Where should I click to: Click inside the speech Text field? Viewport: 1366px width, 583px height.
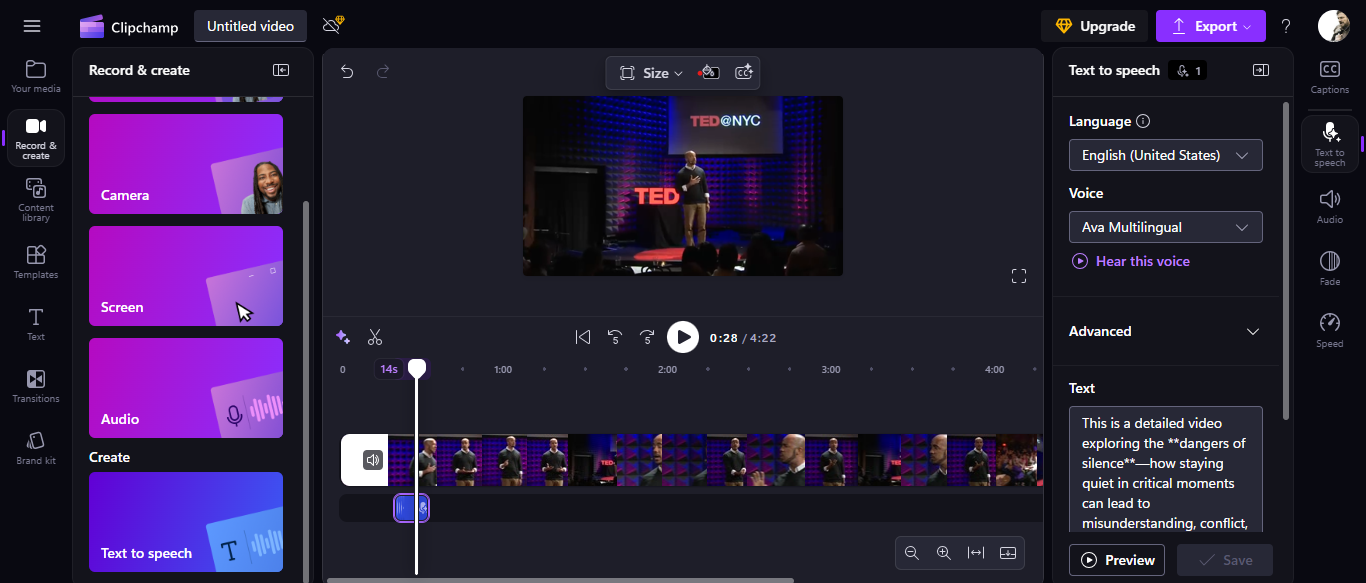(1165, 470)
